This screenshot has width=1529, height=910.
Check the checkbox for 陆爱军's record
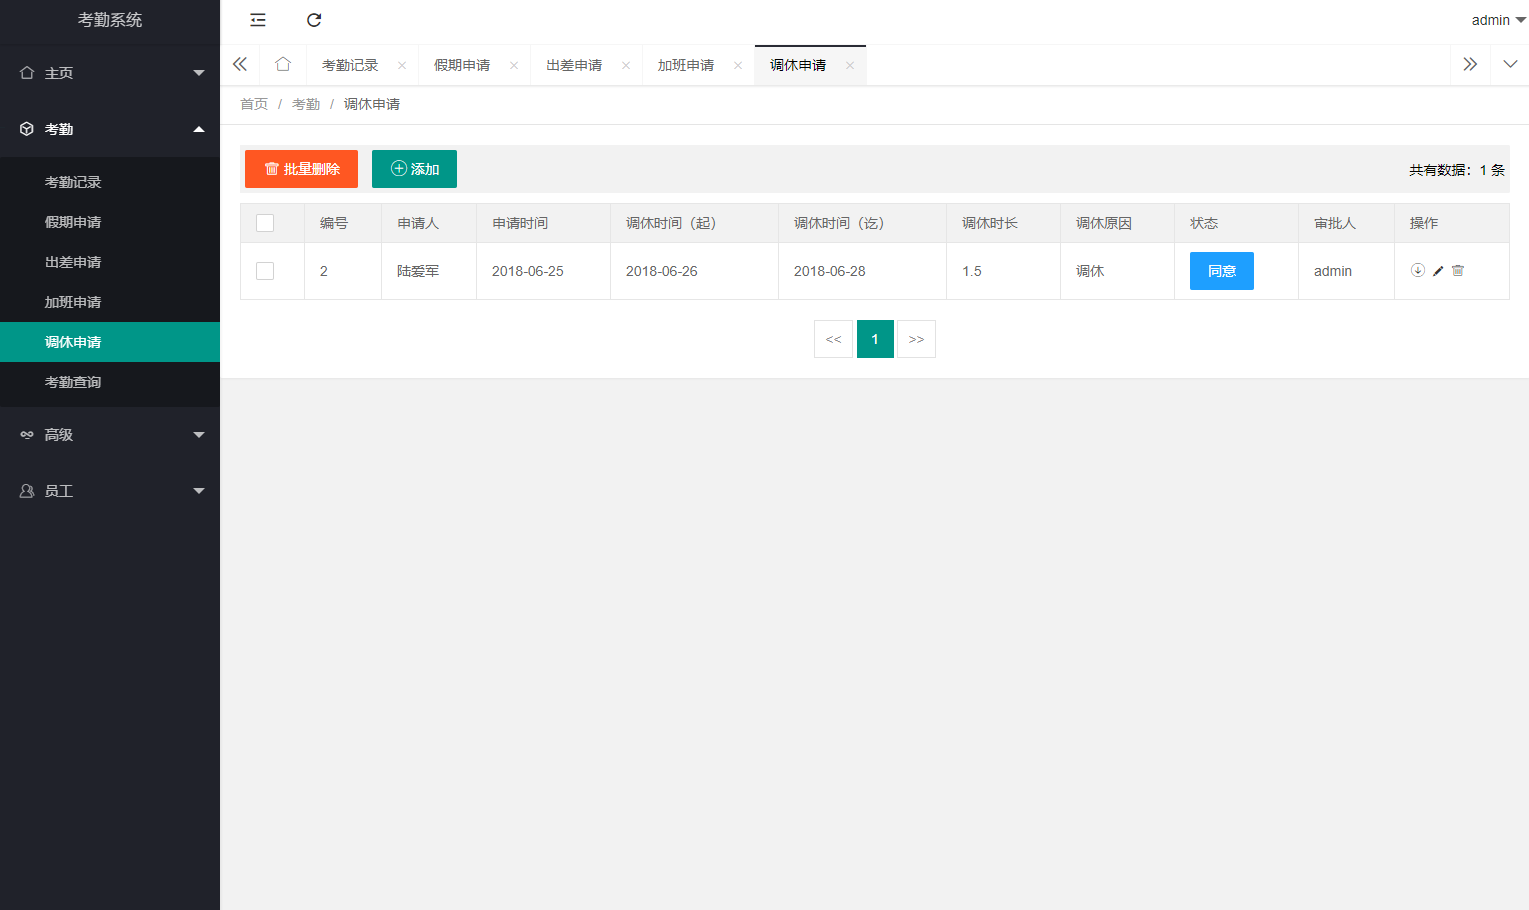(265, 270)
